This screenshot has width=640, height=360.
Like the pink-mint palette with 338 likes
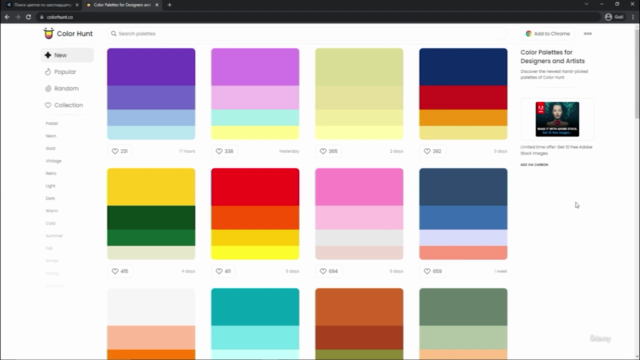click(224, 151)
